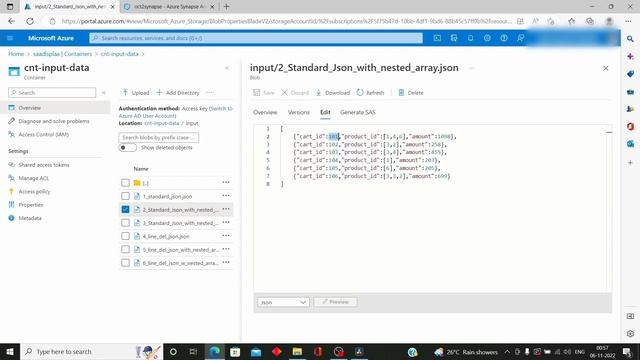The height and width of the screenshot is (360, 640).
Task: Open Task View on the taskbar
Action: click(x=193, y=351)
